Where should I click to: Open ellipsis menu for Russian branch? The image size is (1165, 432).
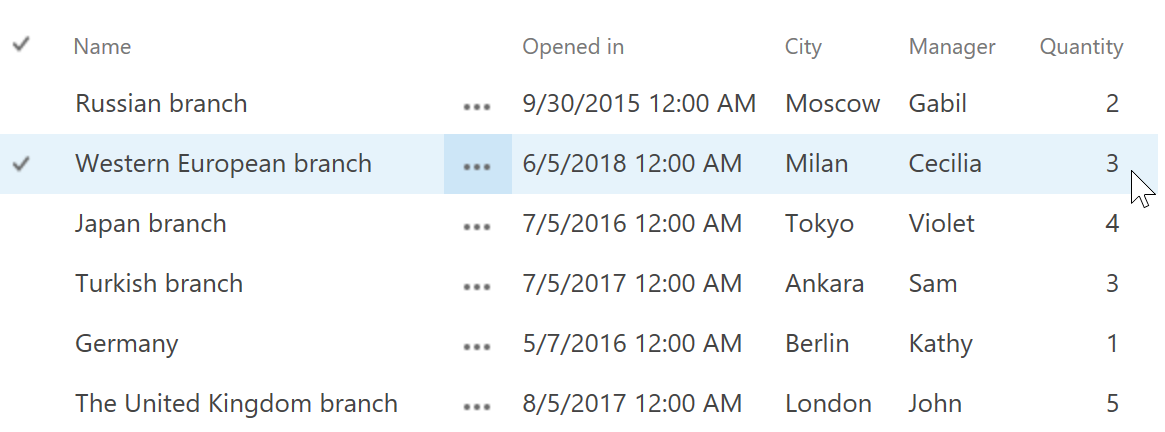(x=476, y=106)
